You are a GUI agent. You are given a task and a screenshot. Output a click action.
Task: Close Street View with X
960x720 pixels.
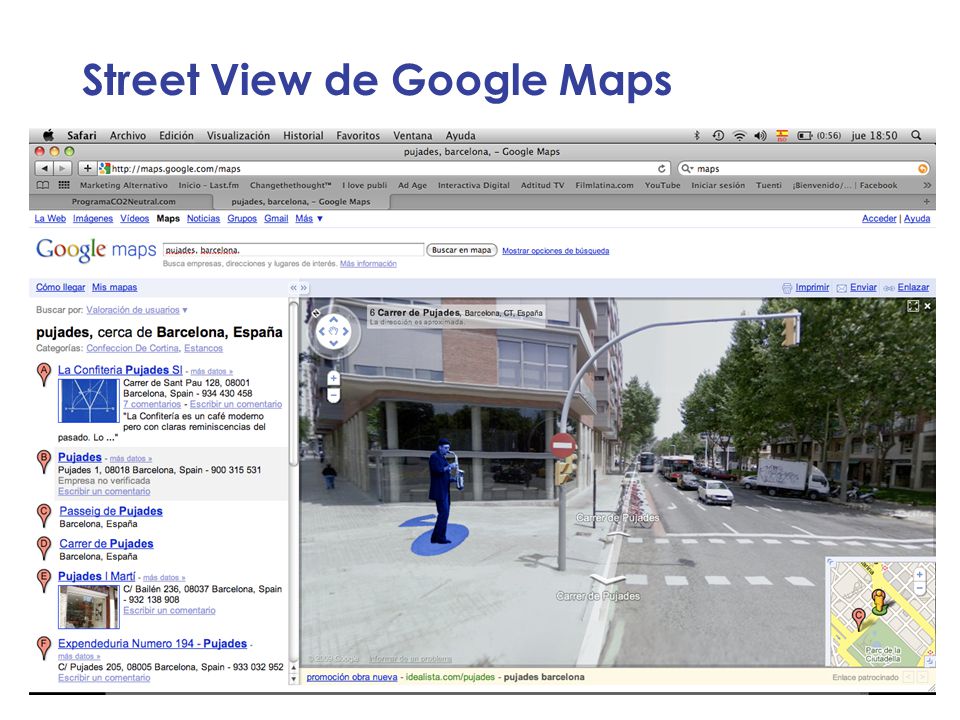(928, 306)
